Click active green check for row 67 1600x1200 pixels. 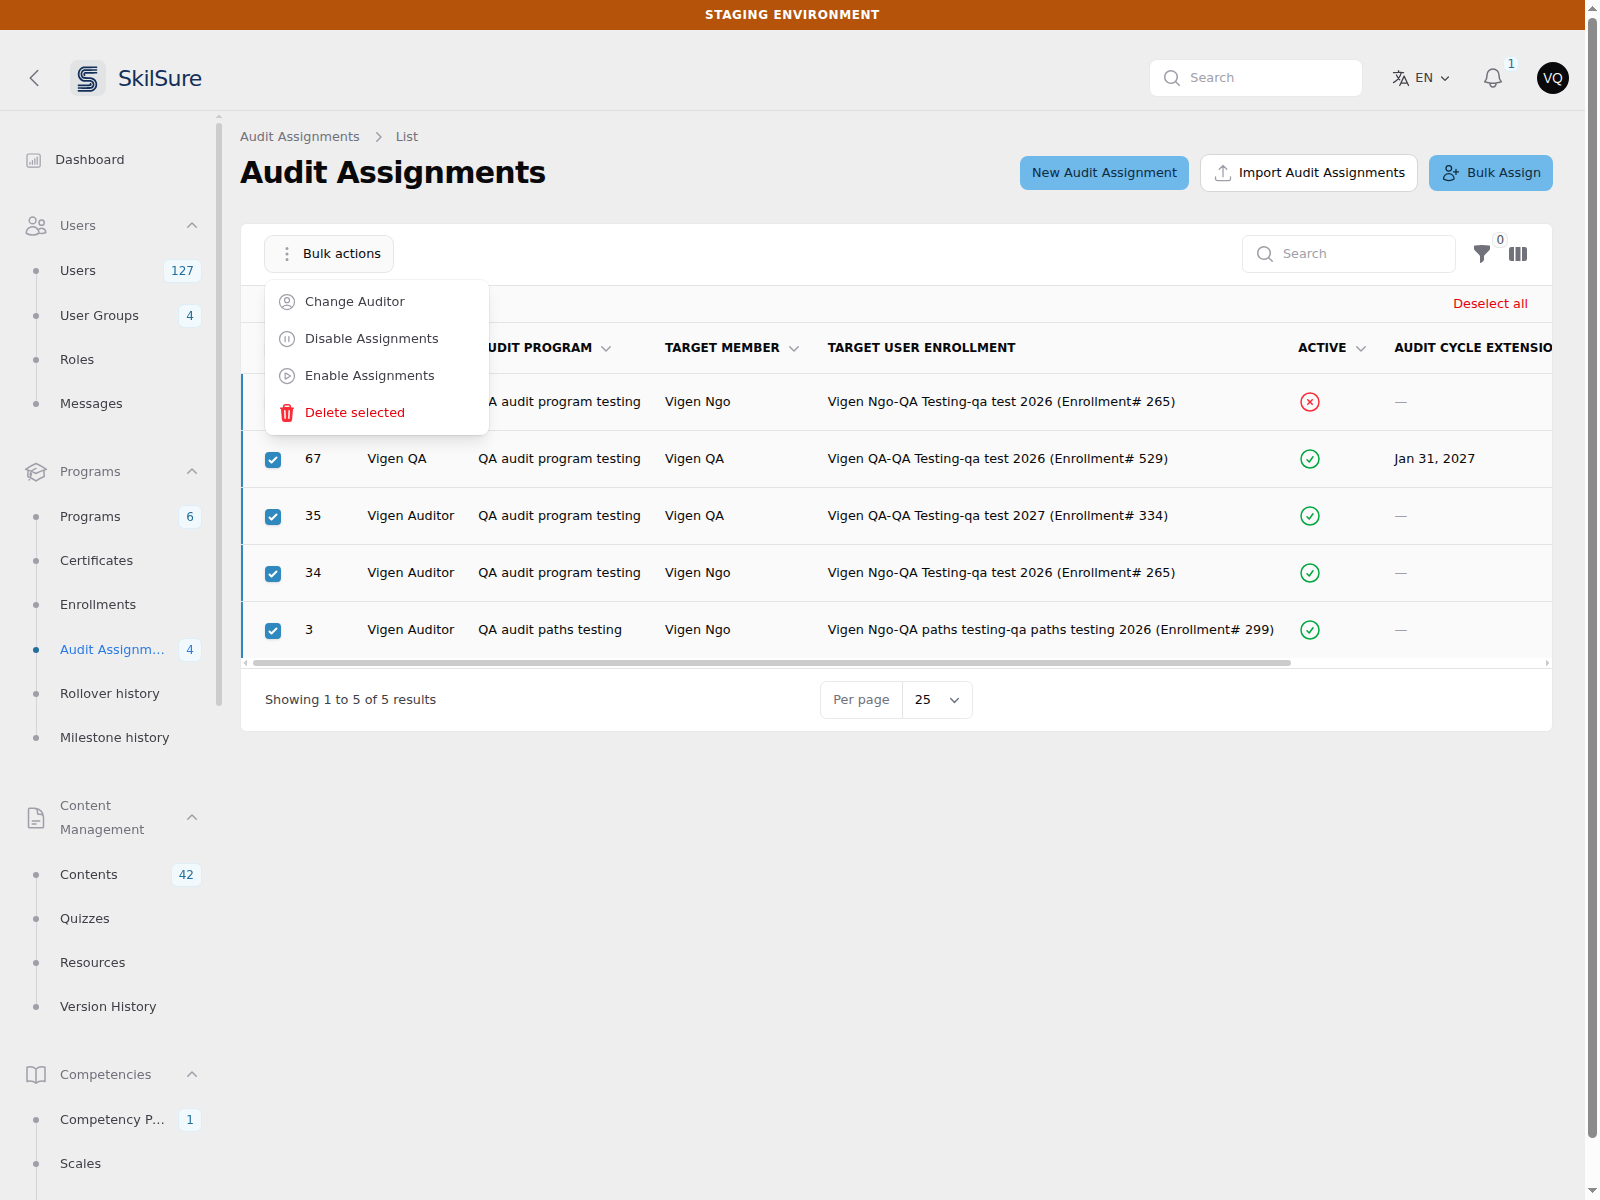coord(1310,459)
